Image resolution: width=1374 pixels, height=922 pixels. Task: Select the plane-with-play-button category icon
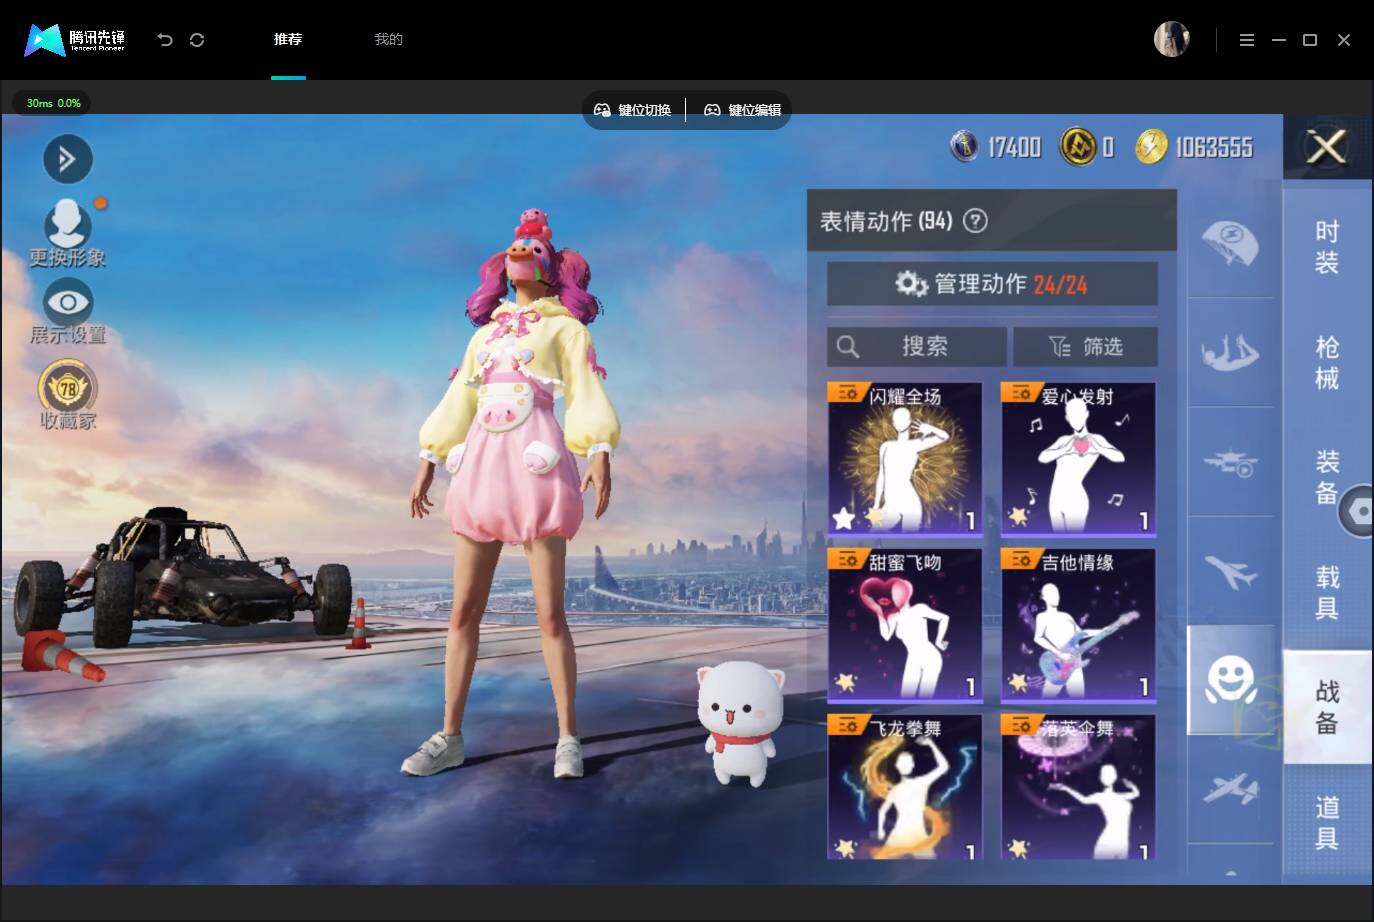coord(1230,463)
